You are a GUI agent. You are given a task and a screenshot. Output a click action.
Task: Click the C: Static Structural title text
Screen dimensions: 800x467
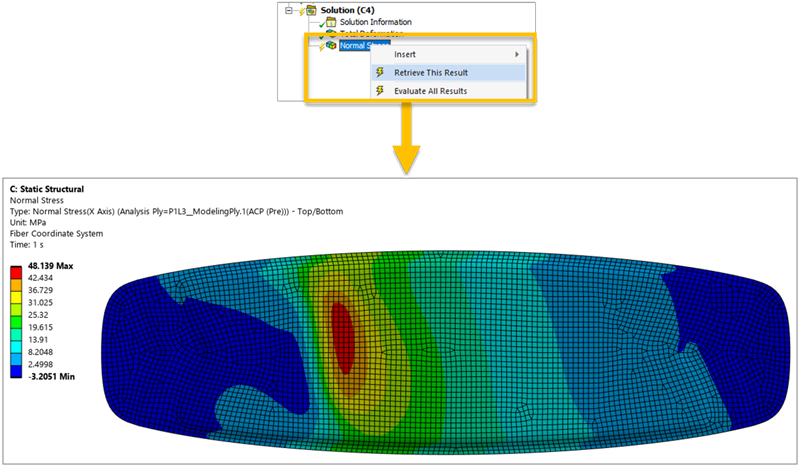pyautogui.click(x=46, y=189)
